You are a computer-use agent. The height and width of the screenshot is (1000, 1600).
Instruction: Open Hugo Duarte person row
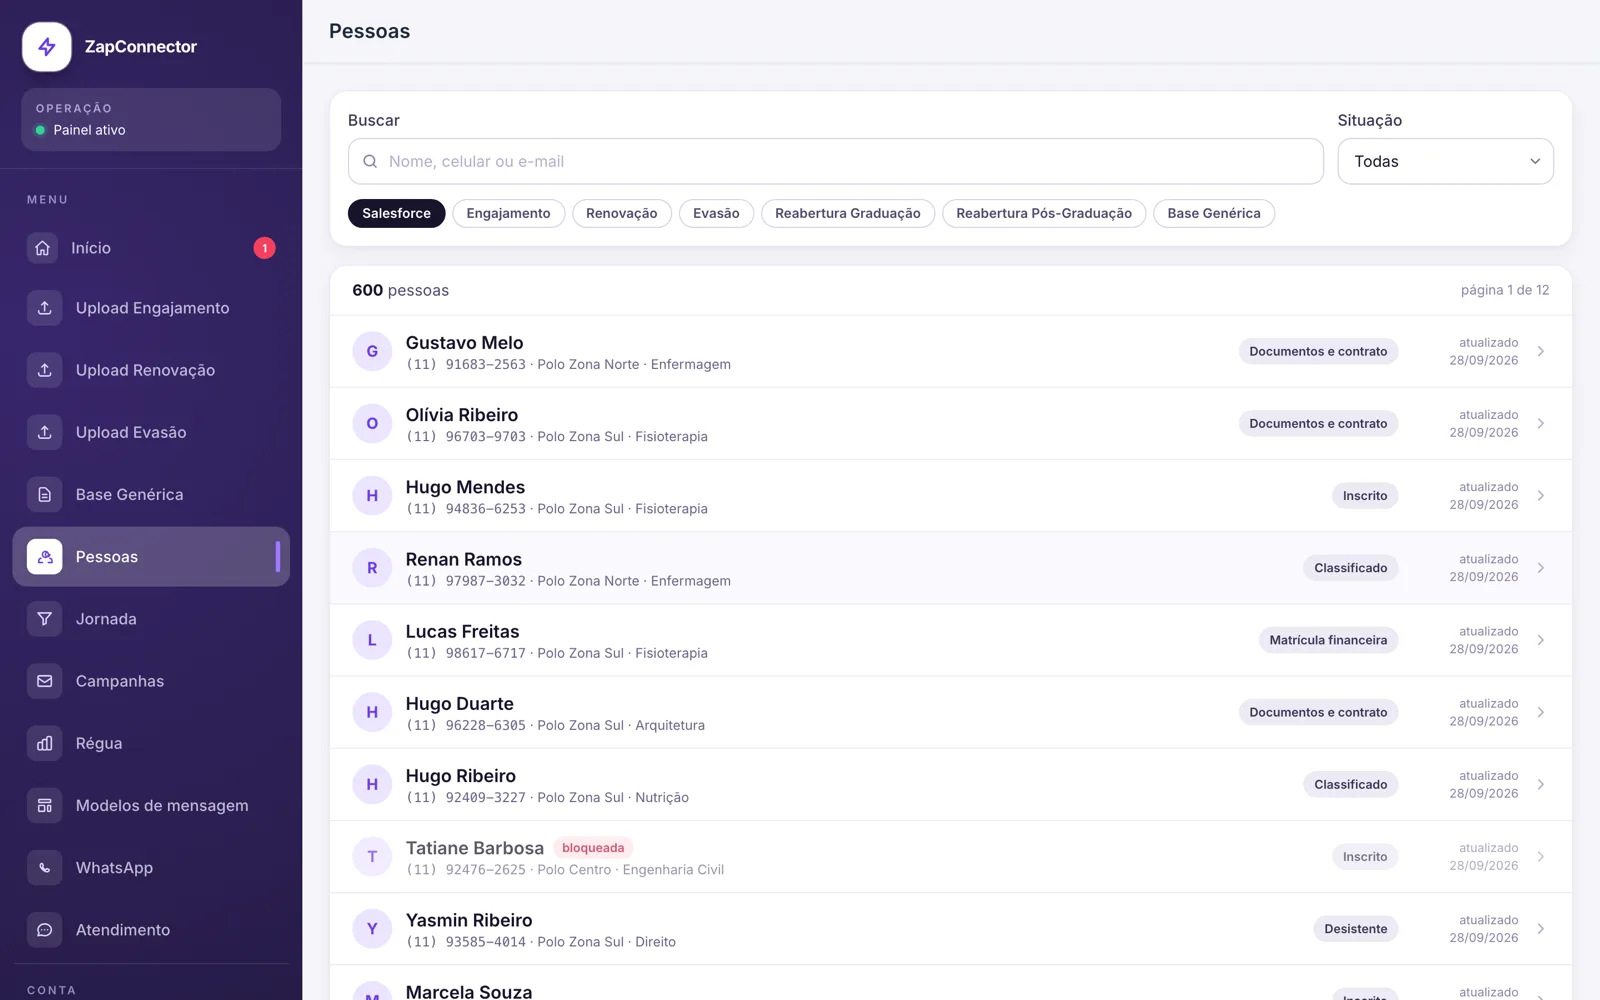pos(951,712)
